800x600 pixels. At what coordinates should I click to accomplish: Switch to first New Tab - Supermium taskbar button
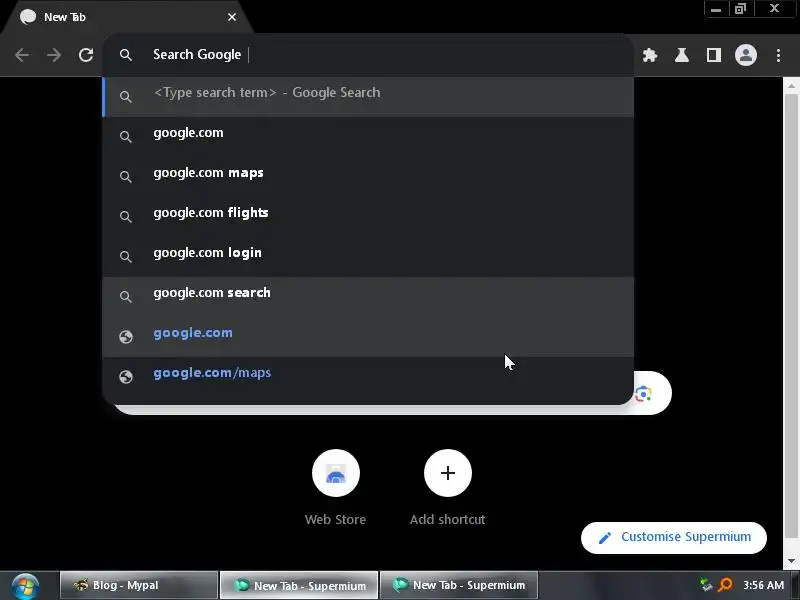[299, 585]
